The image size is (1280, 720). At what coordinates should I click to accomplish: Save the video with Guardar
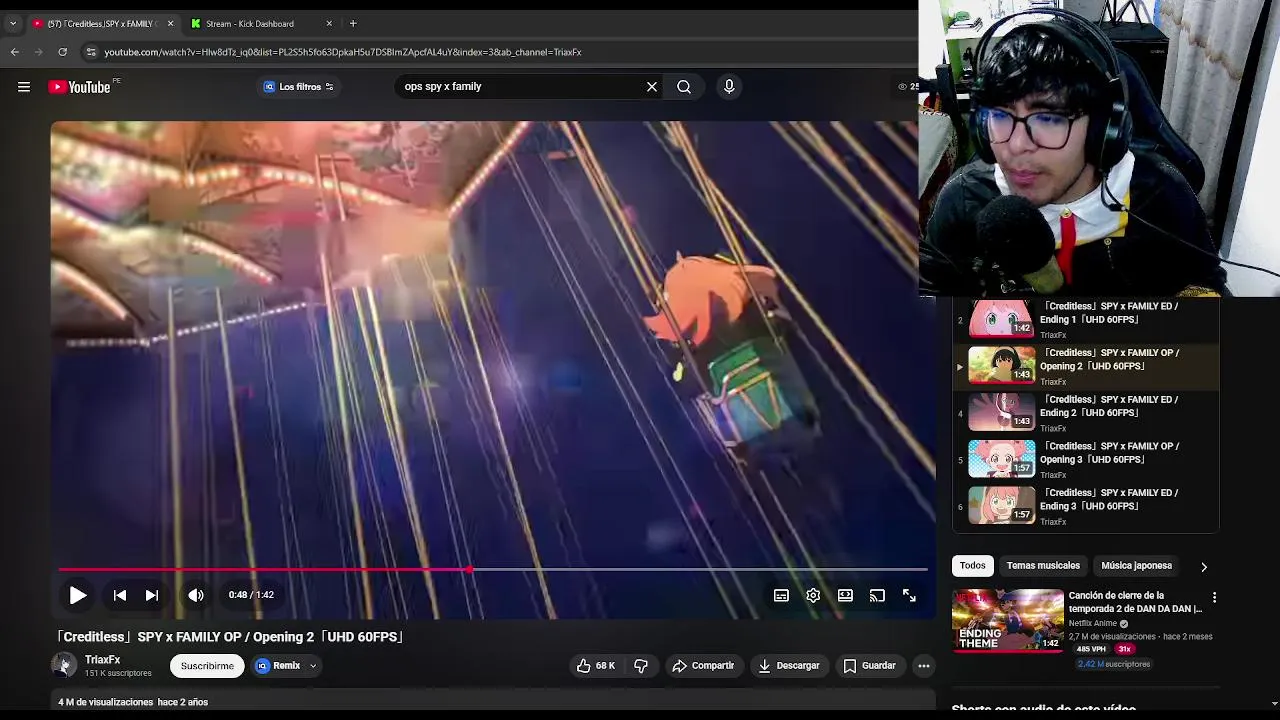click(869, 665)
